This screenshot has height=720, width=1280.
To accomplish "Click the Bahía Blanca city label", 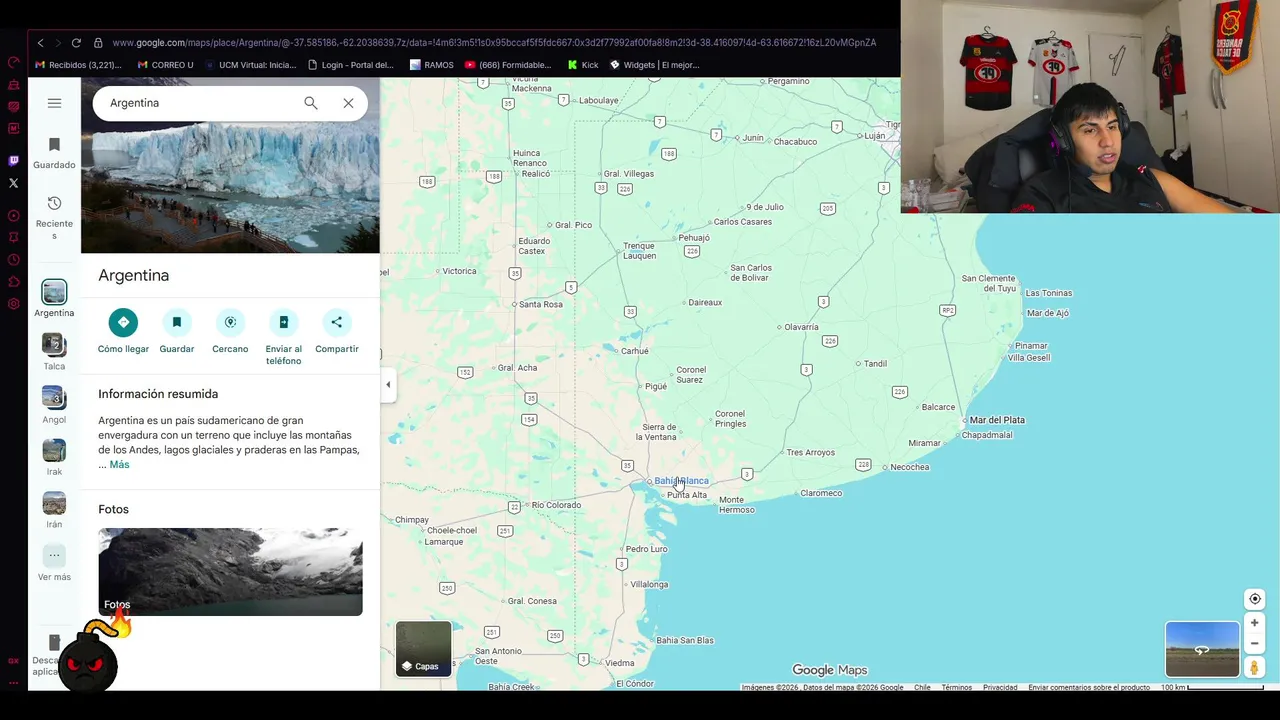I will 680,481.
